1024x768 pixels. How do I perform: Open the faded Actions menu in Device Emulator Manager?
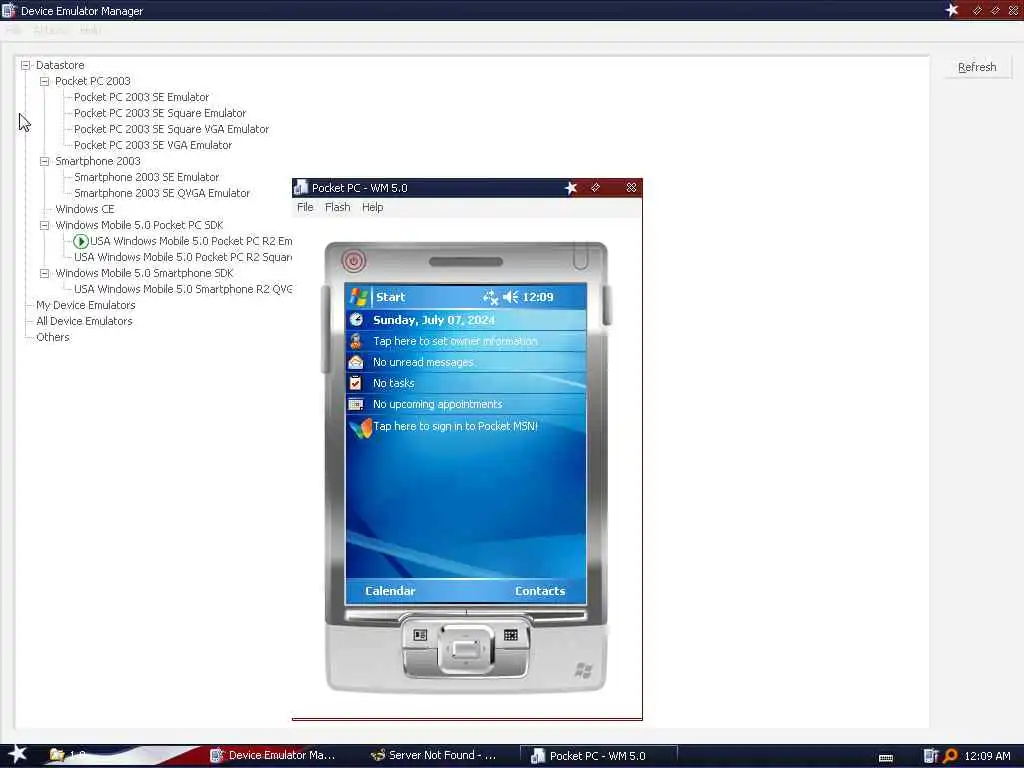coord(50,30)
